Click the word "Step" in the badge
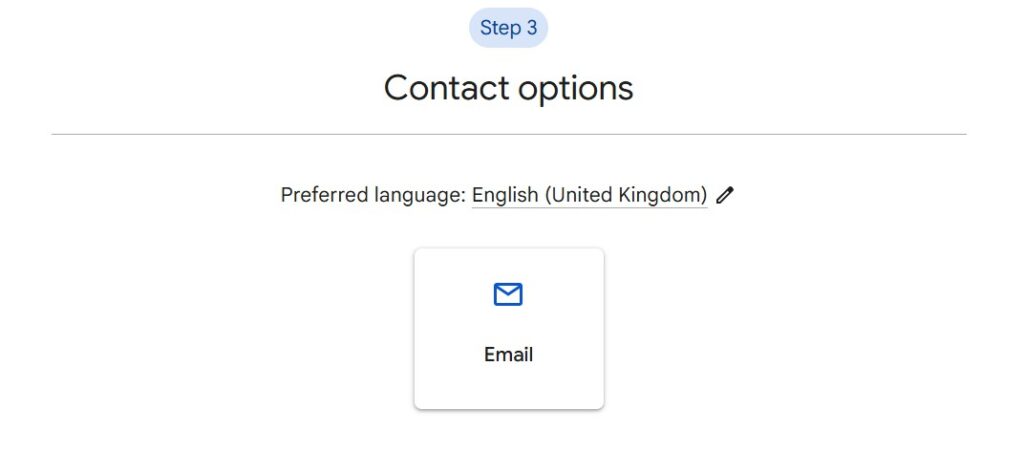 click(499, 28)
